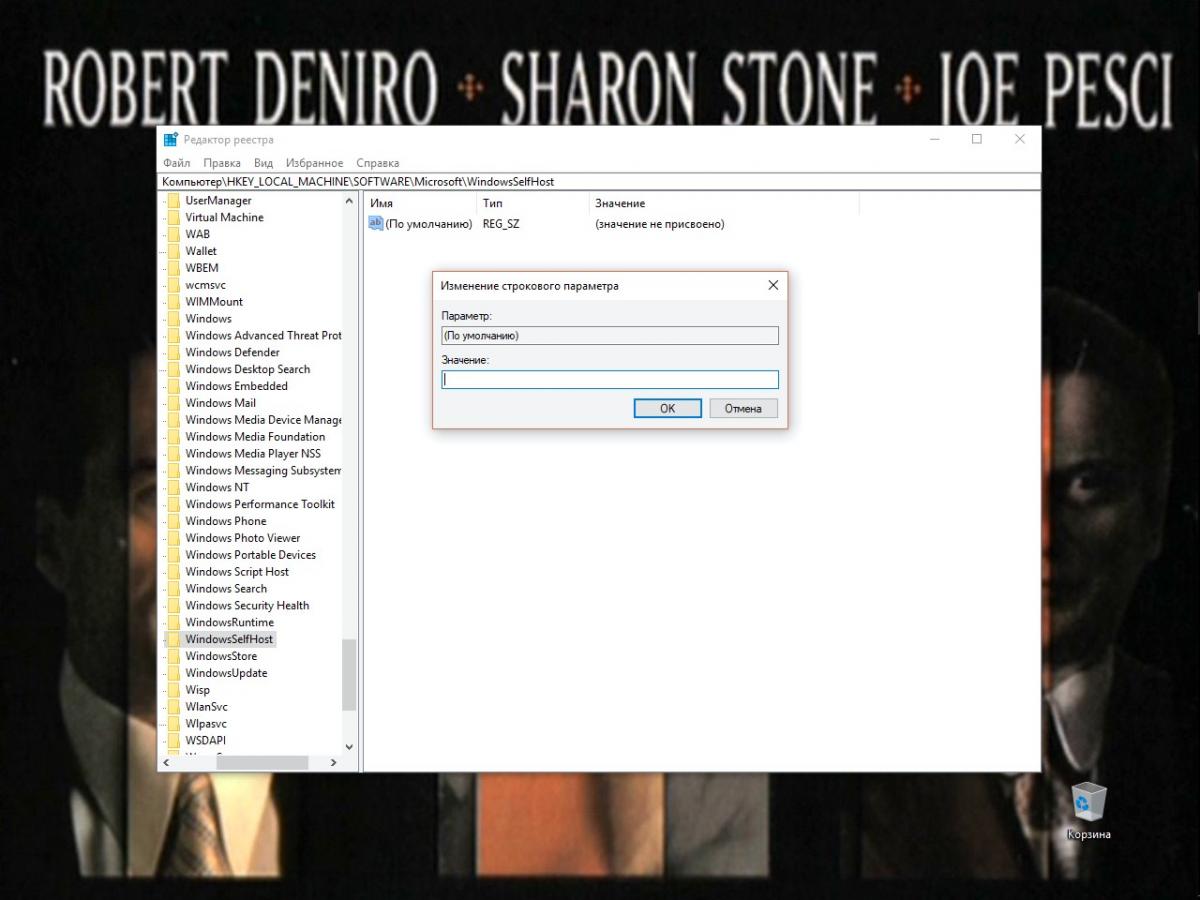Screen dimensions: 1200x900
Task: Select the folder icon beside Windows NT
Action: 174,487
